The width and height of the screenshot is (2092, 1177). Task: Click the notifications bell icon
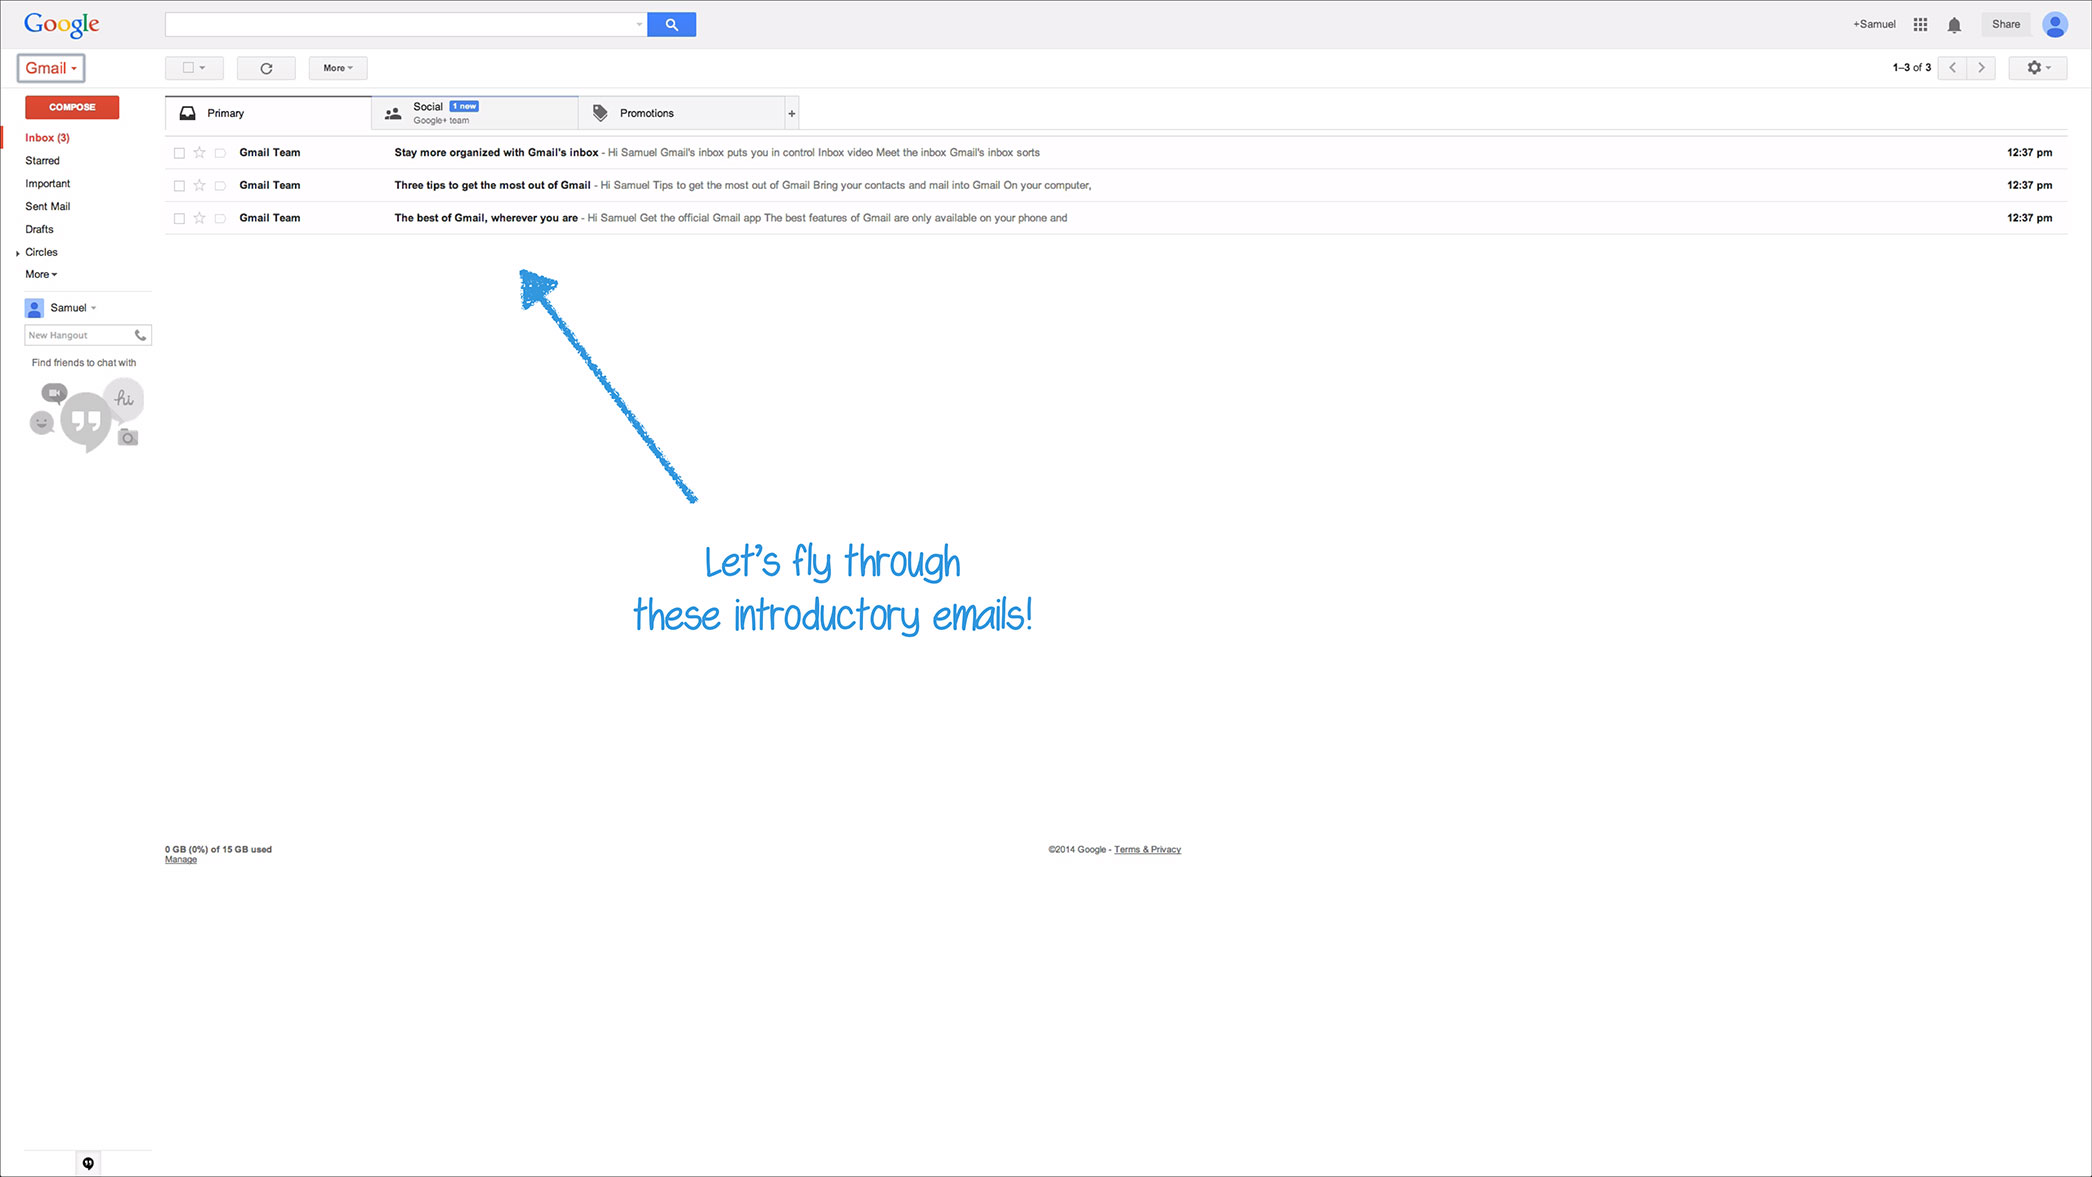pos(1954,25)
